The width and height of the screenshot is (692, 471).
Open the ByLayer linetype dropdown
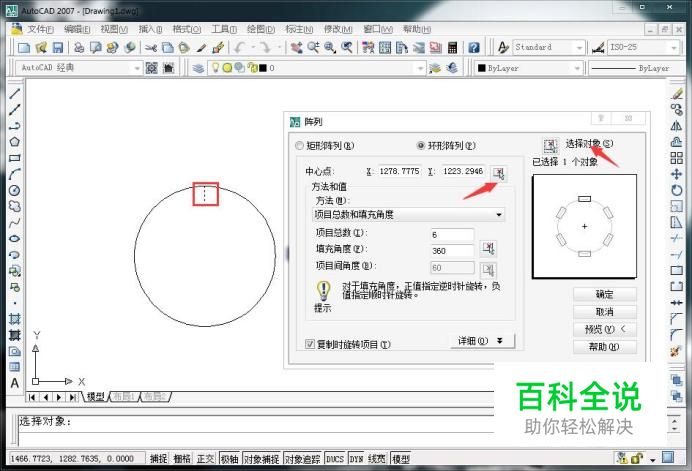pos(637,68)
